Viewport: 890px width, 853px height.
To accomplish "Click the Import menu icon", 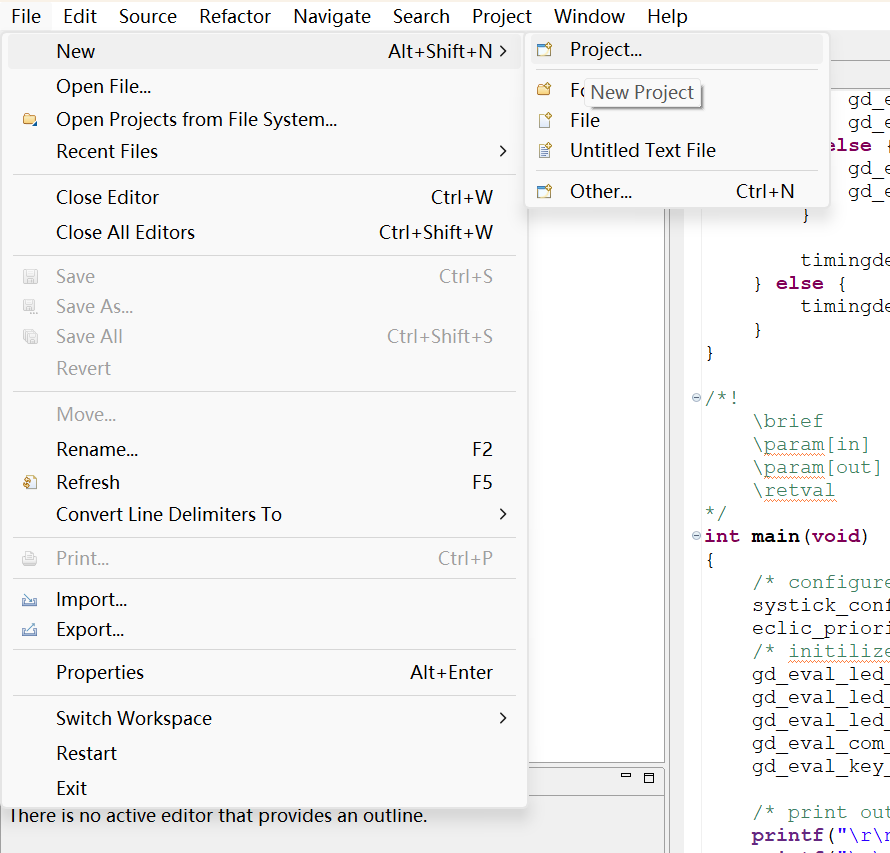I will tap(30, 601).
